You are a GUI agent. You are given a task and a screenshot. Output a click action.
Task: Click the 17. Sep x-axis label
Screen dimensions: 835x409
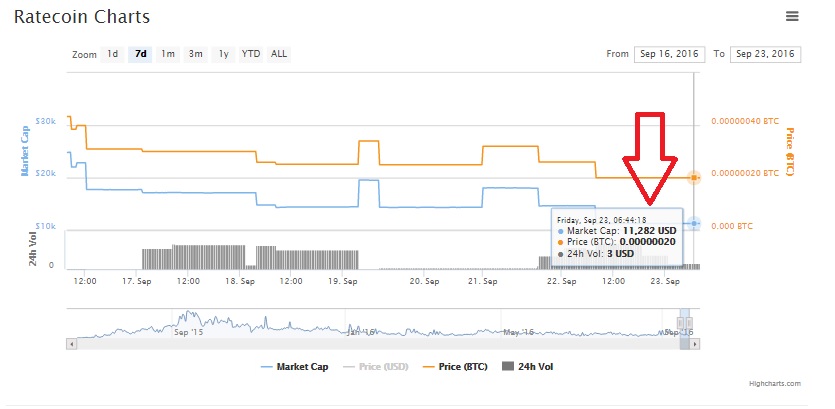click(x=137, y=281)
